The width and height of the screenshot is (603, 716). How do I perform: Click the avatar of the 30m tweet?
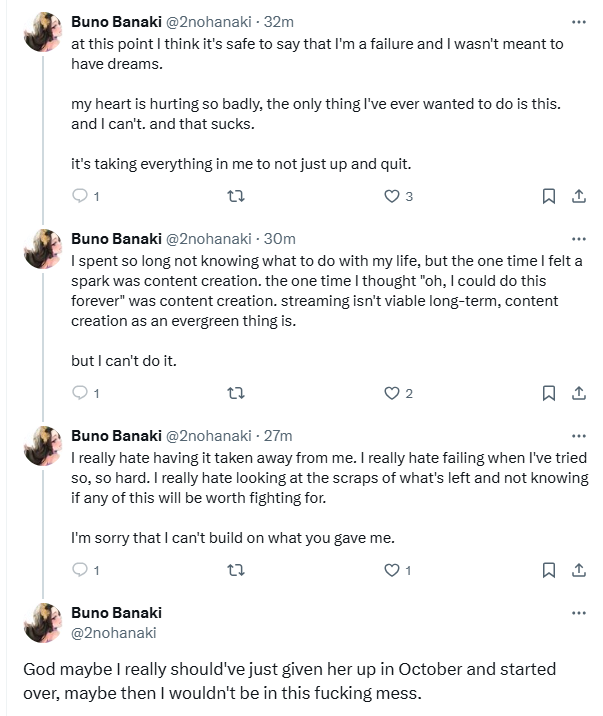tap(43, 249)
